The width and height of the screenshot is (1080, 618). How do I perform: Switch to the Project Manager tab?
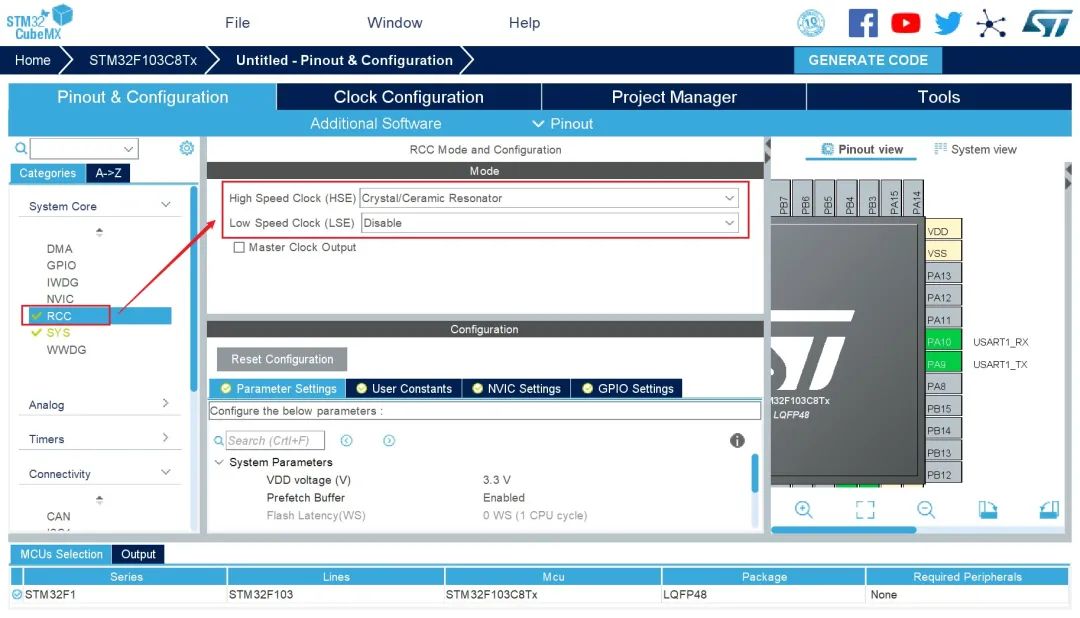tap(674, 97)
